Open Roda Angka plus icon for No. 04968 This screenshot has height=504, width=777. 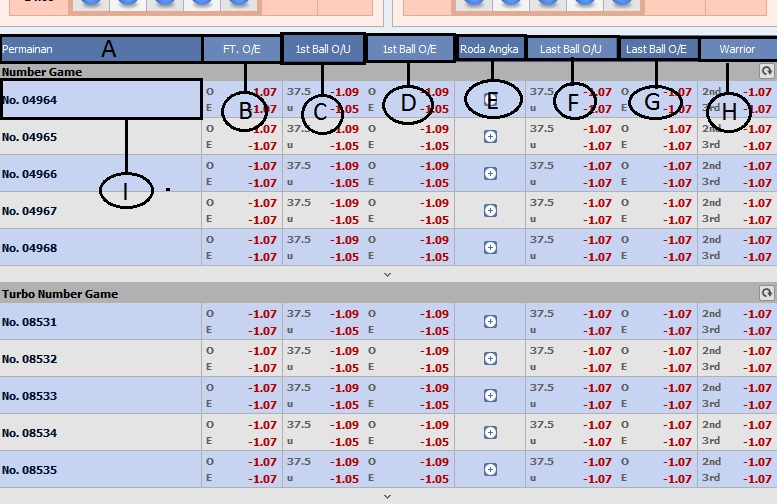click(490, 248)
